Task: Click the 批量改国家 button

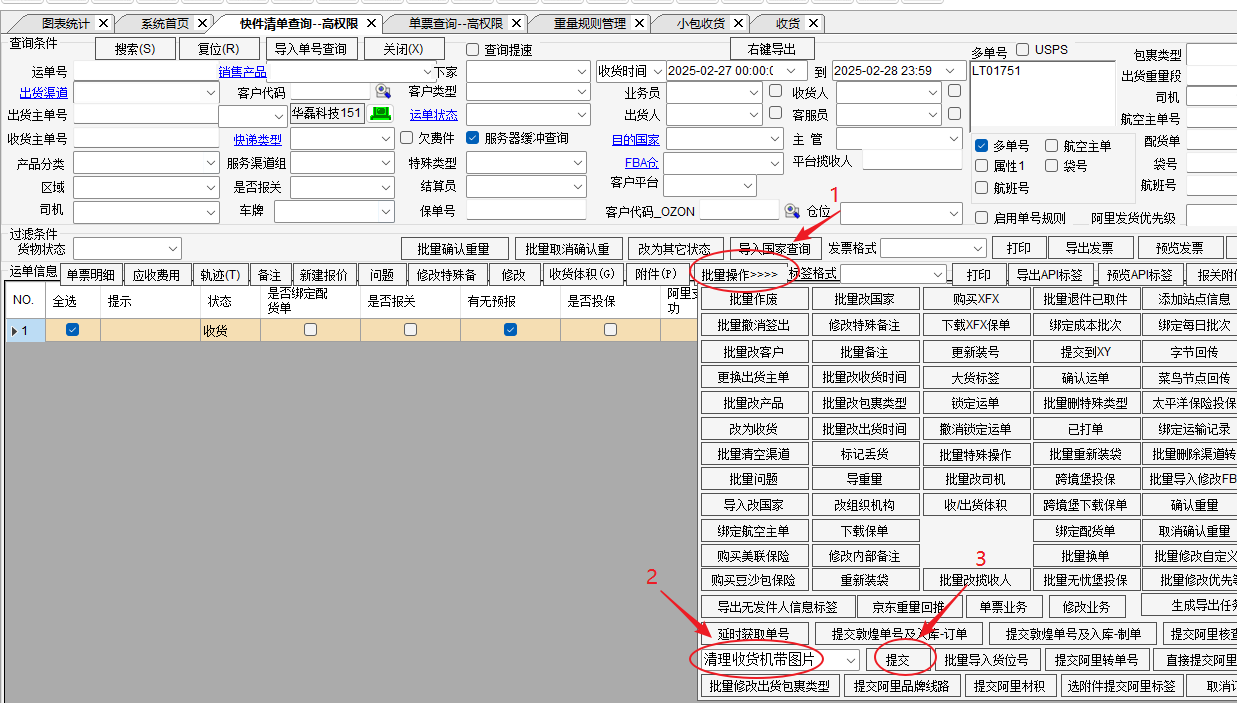Action: point(867,299)
